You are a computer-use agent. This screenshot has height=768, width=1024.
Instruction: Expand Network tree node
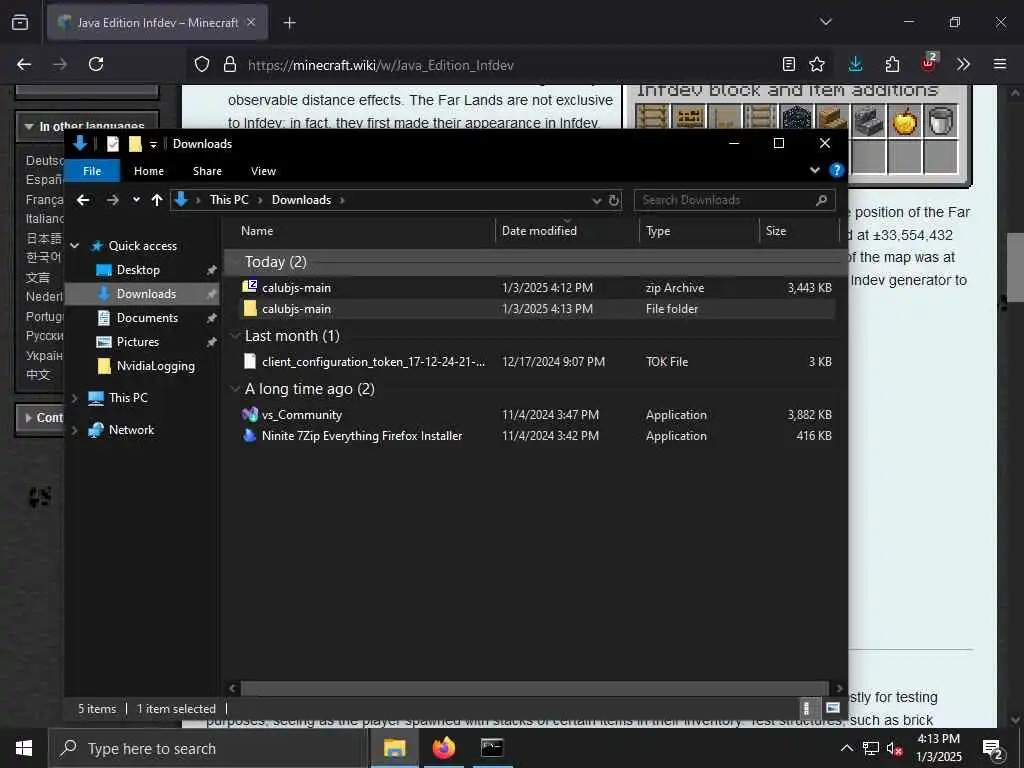coord(74,430)
